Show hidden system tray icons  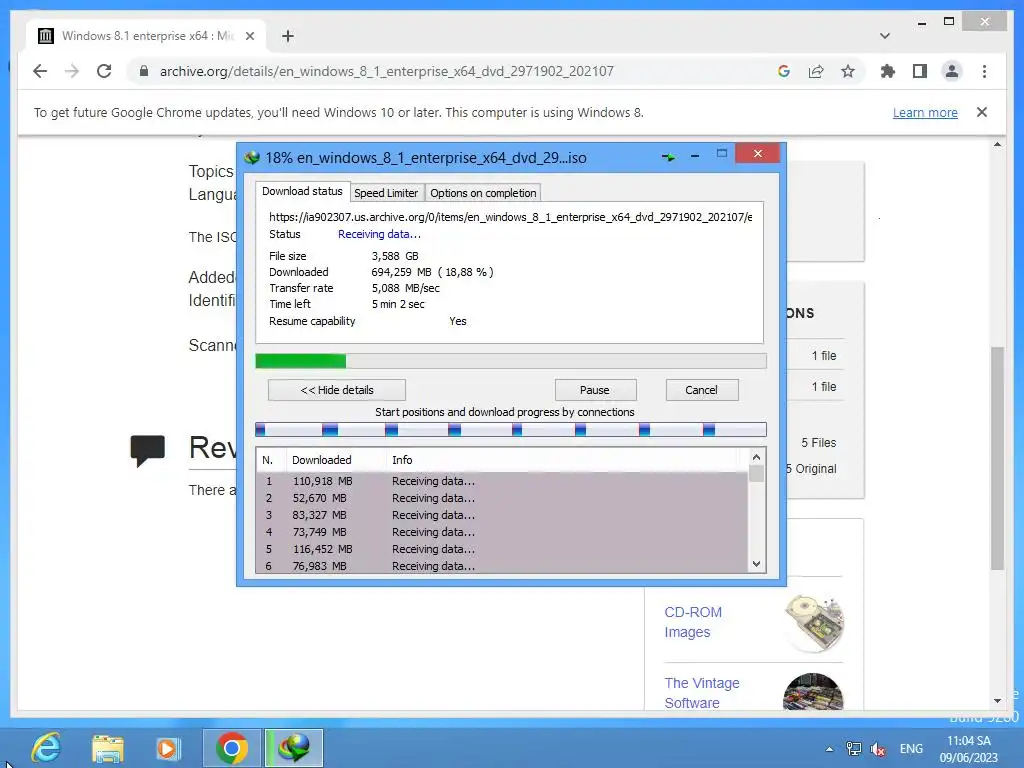[x=829, y=749]
